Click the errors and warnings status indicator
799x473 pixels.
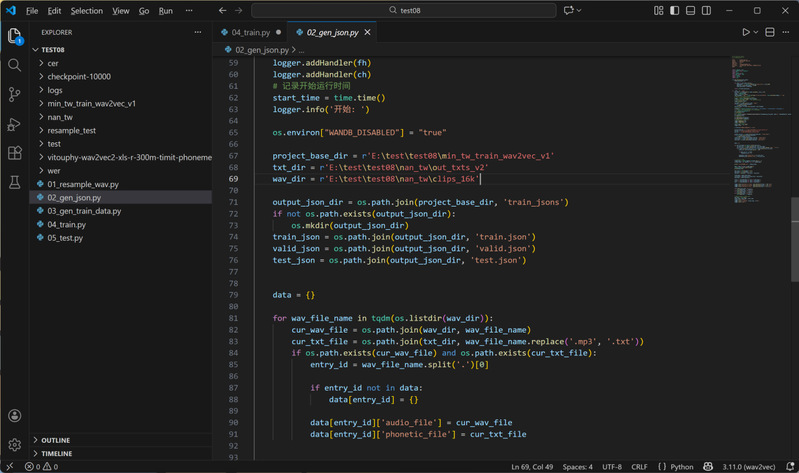coord(40,467)
